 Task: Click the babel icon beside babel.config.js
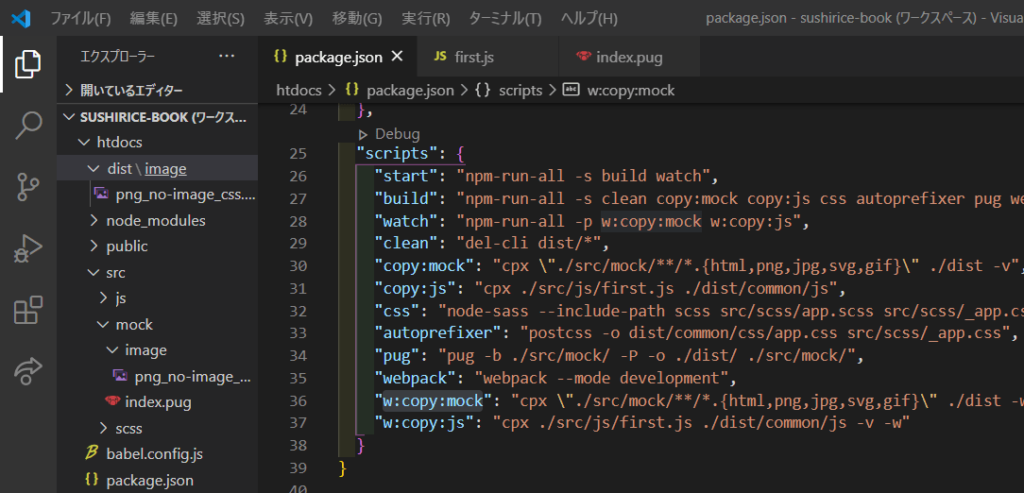91,454
